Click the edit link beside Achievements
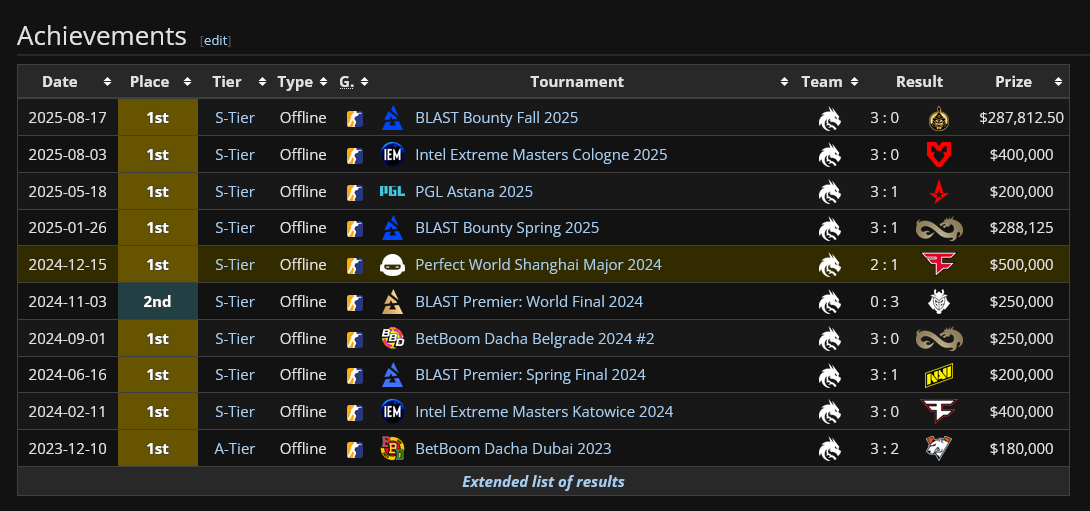Screen dimensions: 1090x511 (x=216, y=41)
